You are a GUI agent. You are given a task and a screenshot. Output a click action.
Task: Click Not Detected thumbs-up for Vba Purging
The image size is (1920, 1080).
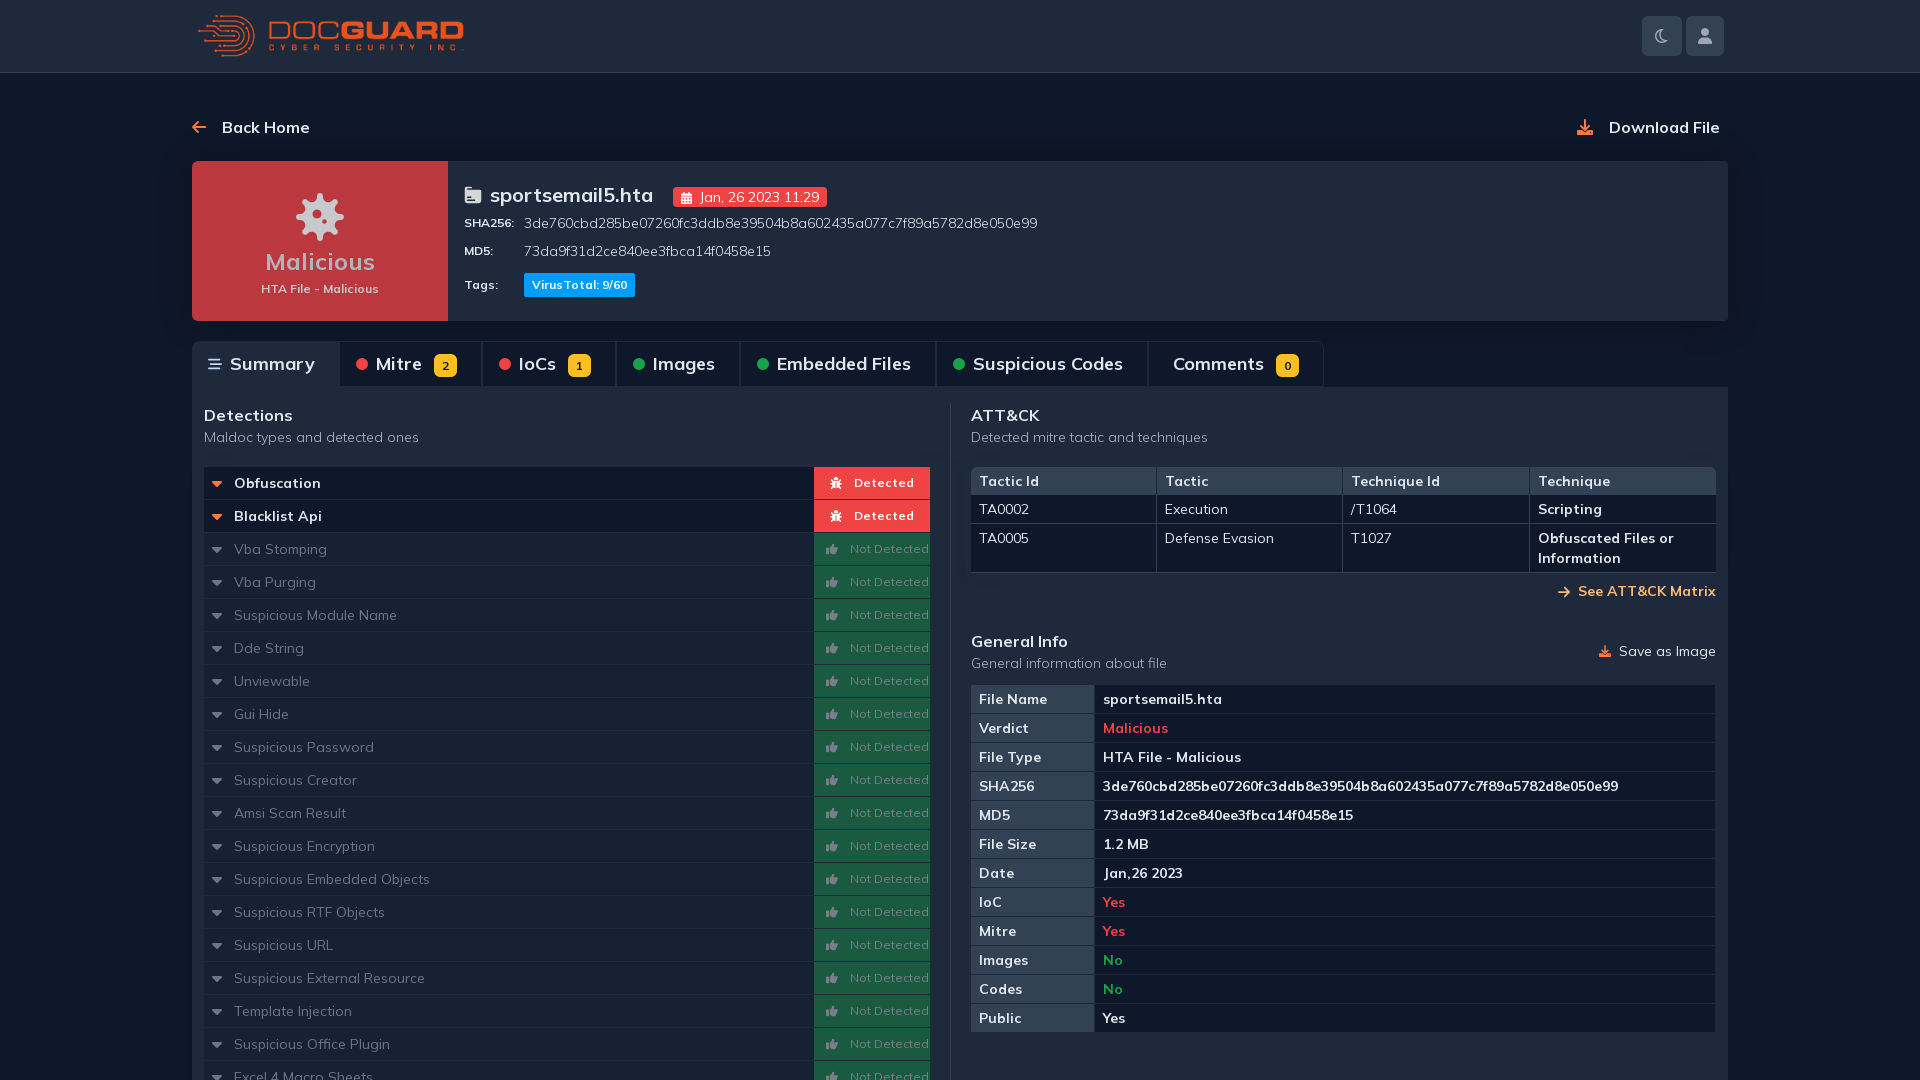click(x=832, y=582)
